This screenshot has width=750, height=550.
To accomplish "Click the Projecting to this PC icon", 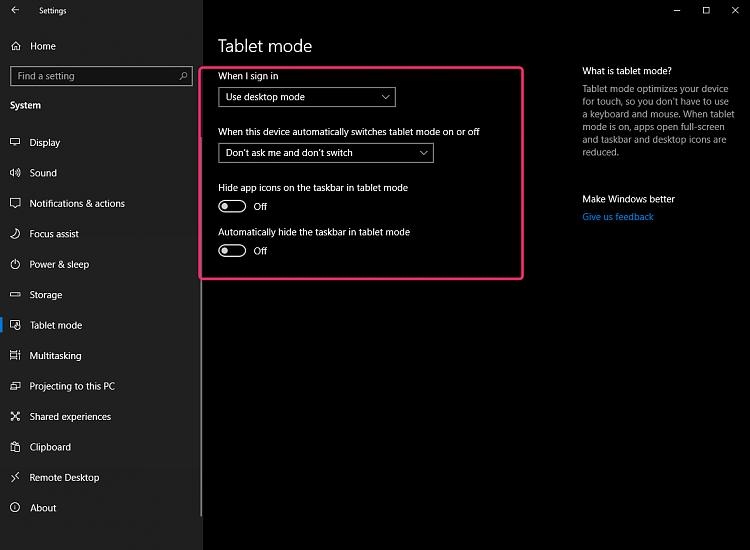I will (15, 386).
